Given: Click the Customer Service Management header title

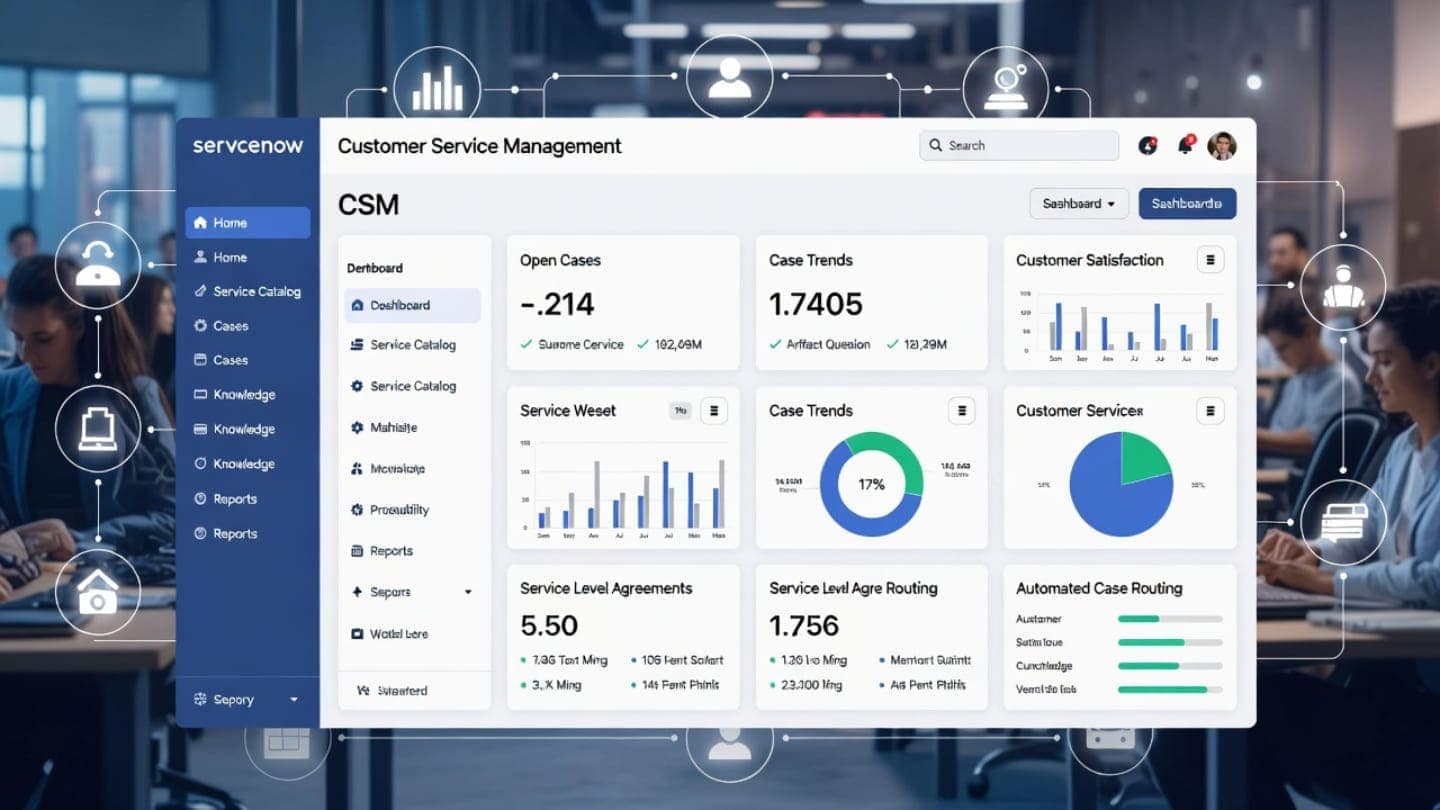Looking at the screenshot, I should [480, 146].
